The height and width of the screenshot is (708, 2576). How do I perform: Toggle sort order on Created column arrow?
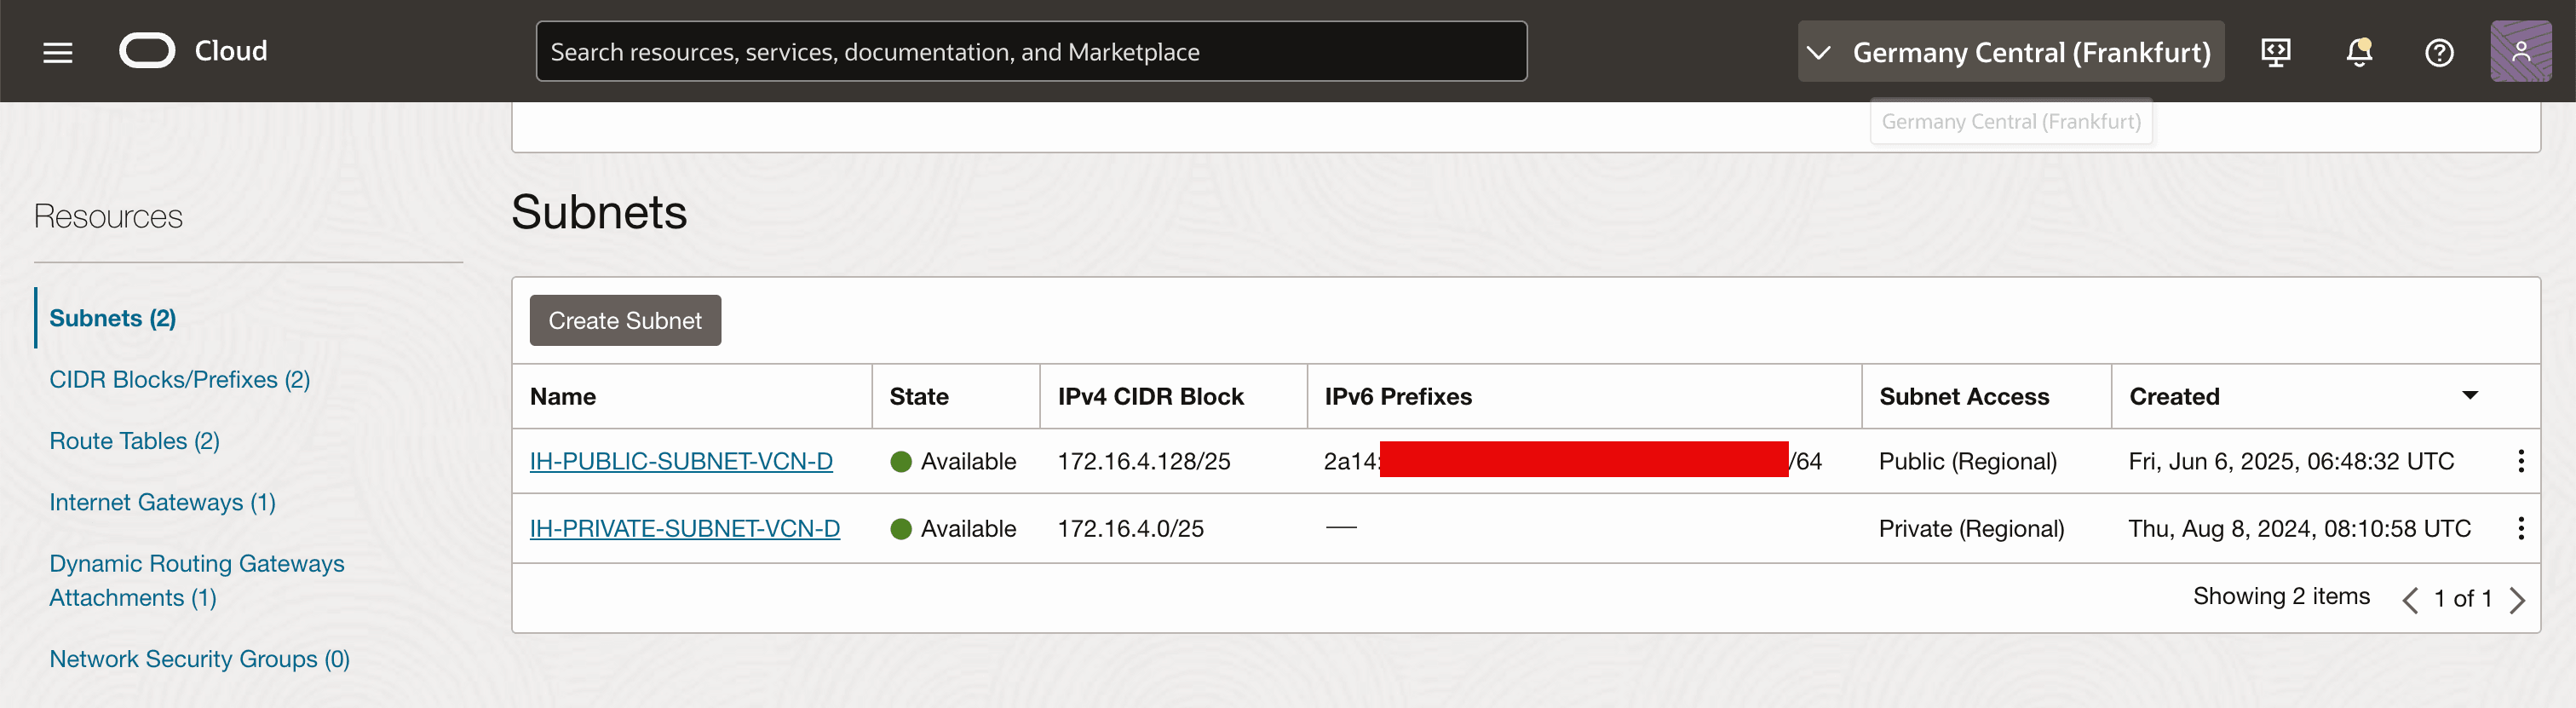pyautogui.click(x=2469, y=396)
